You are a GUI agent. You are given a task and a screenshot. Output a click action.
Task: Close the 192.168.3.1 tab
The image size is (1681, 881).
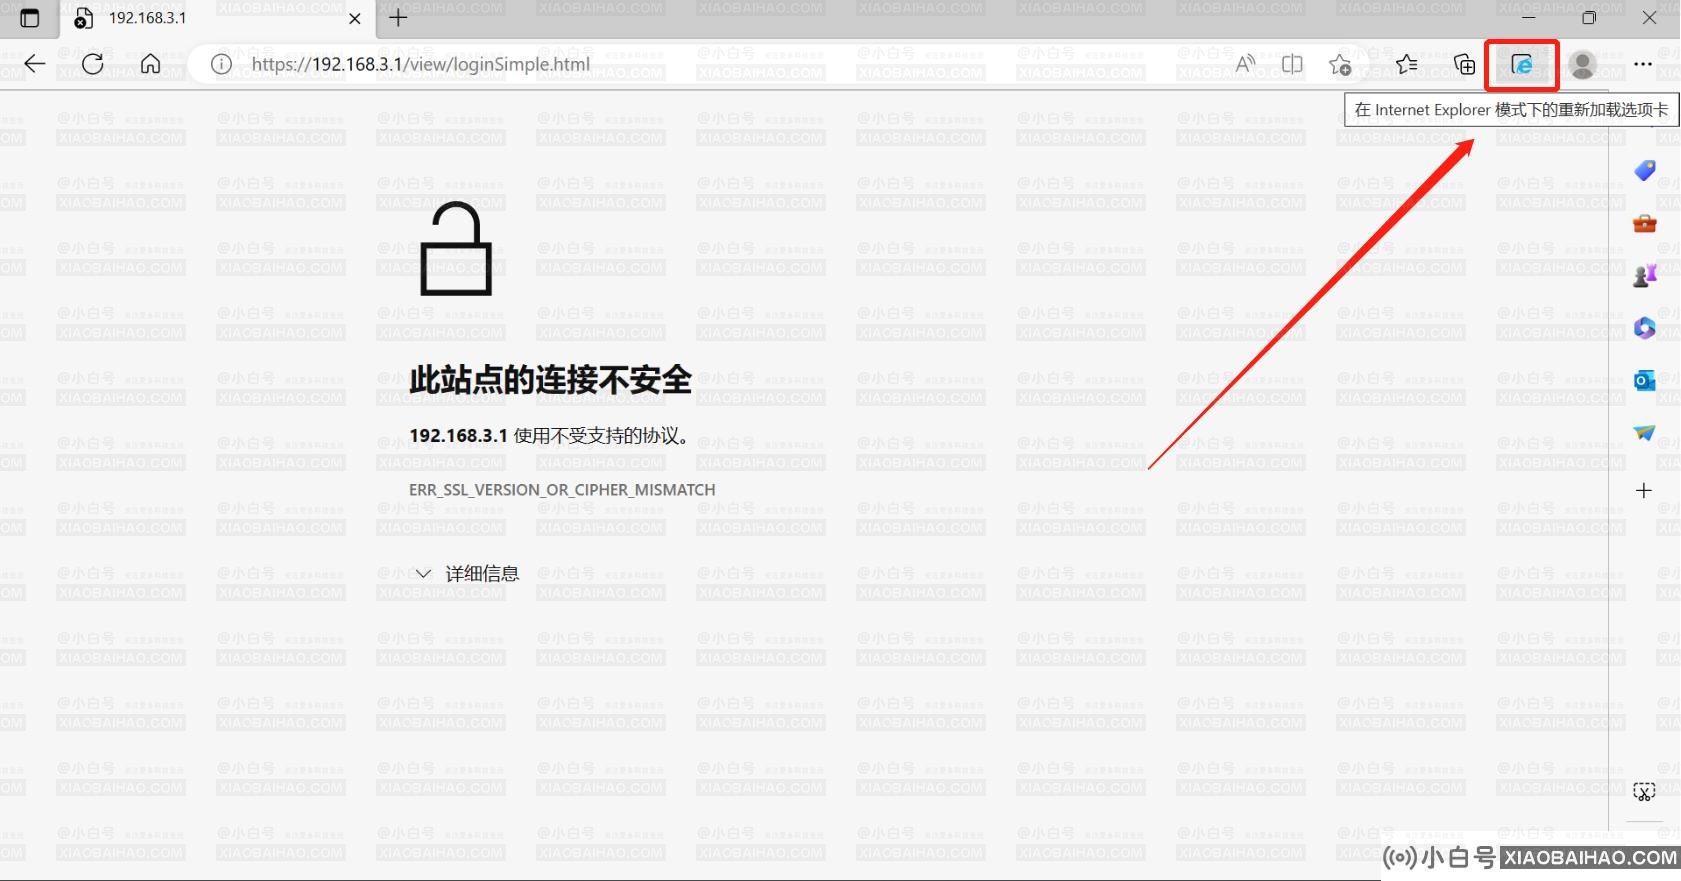[x=354, y=18]
